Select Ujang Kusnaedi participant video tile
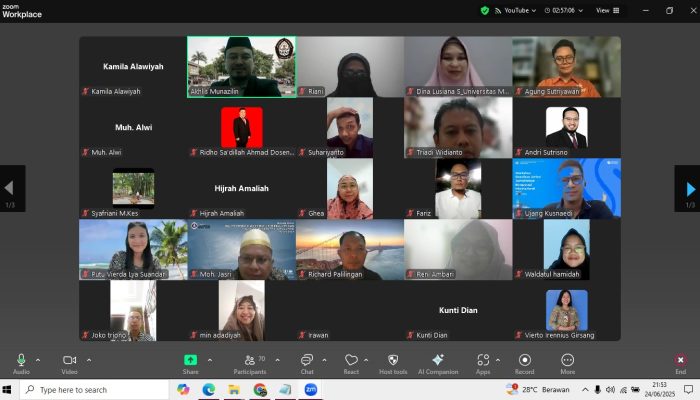Screen dimensions: 700x400 point(567,188)
